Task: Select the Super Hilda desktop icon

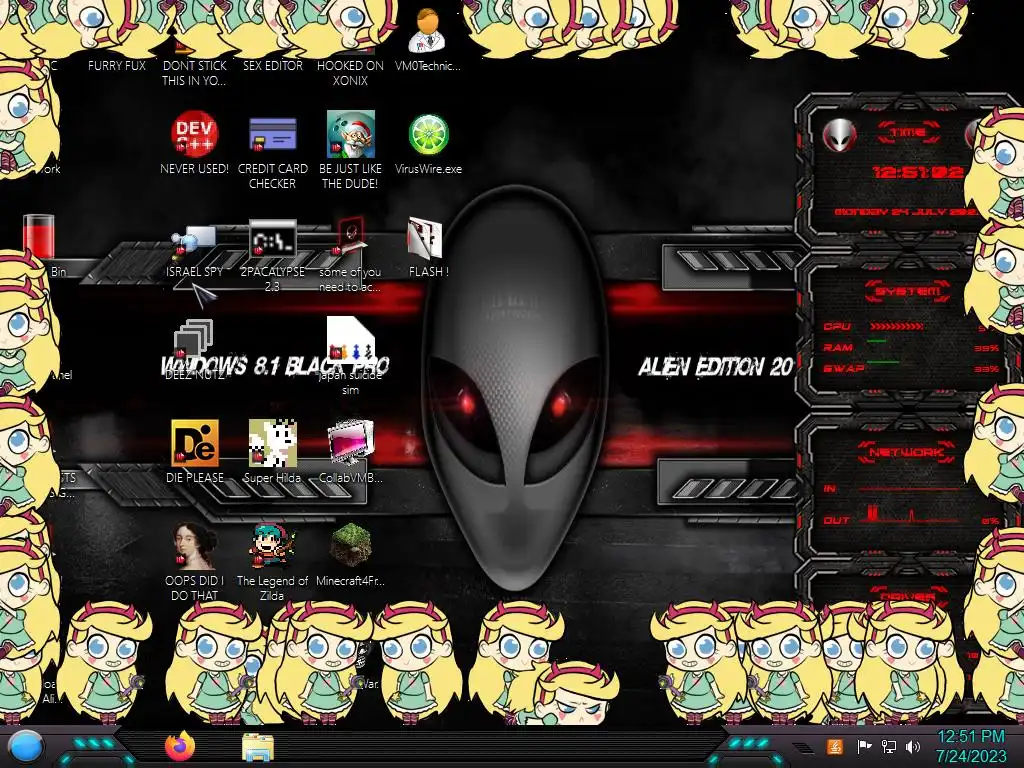Action: pos(272,443)
